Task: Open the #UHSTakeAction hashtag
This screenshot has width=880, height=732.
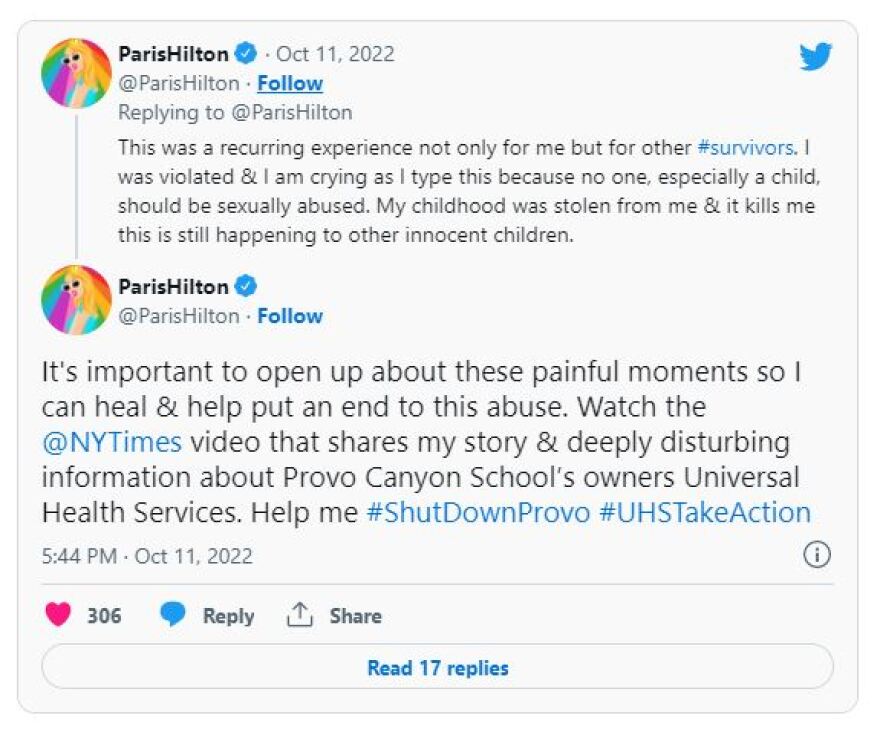Action: pyautogui.click(x=704, y=512)
